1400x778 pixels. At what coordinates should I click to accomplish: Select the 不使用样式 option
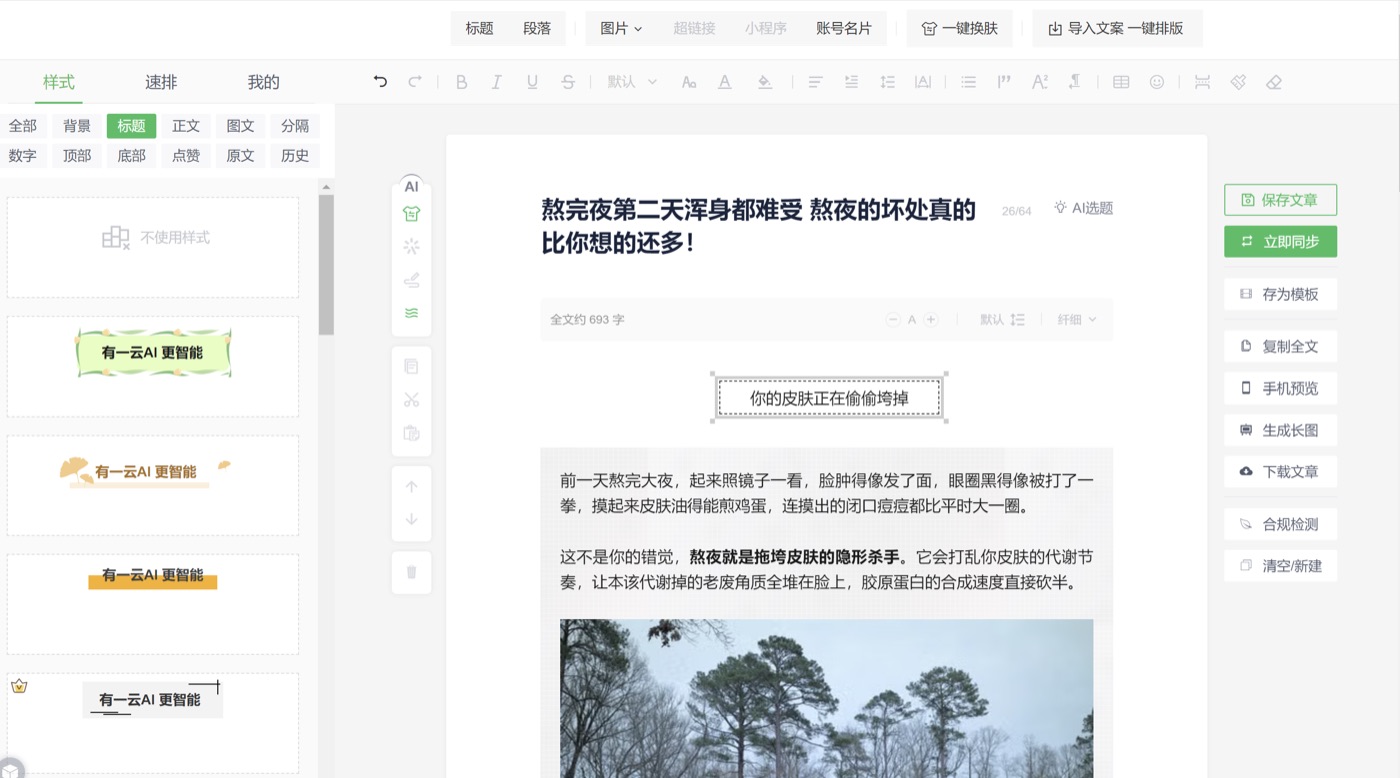pos(153,247)
